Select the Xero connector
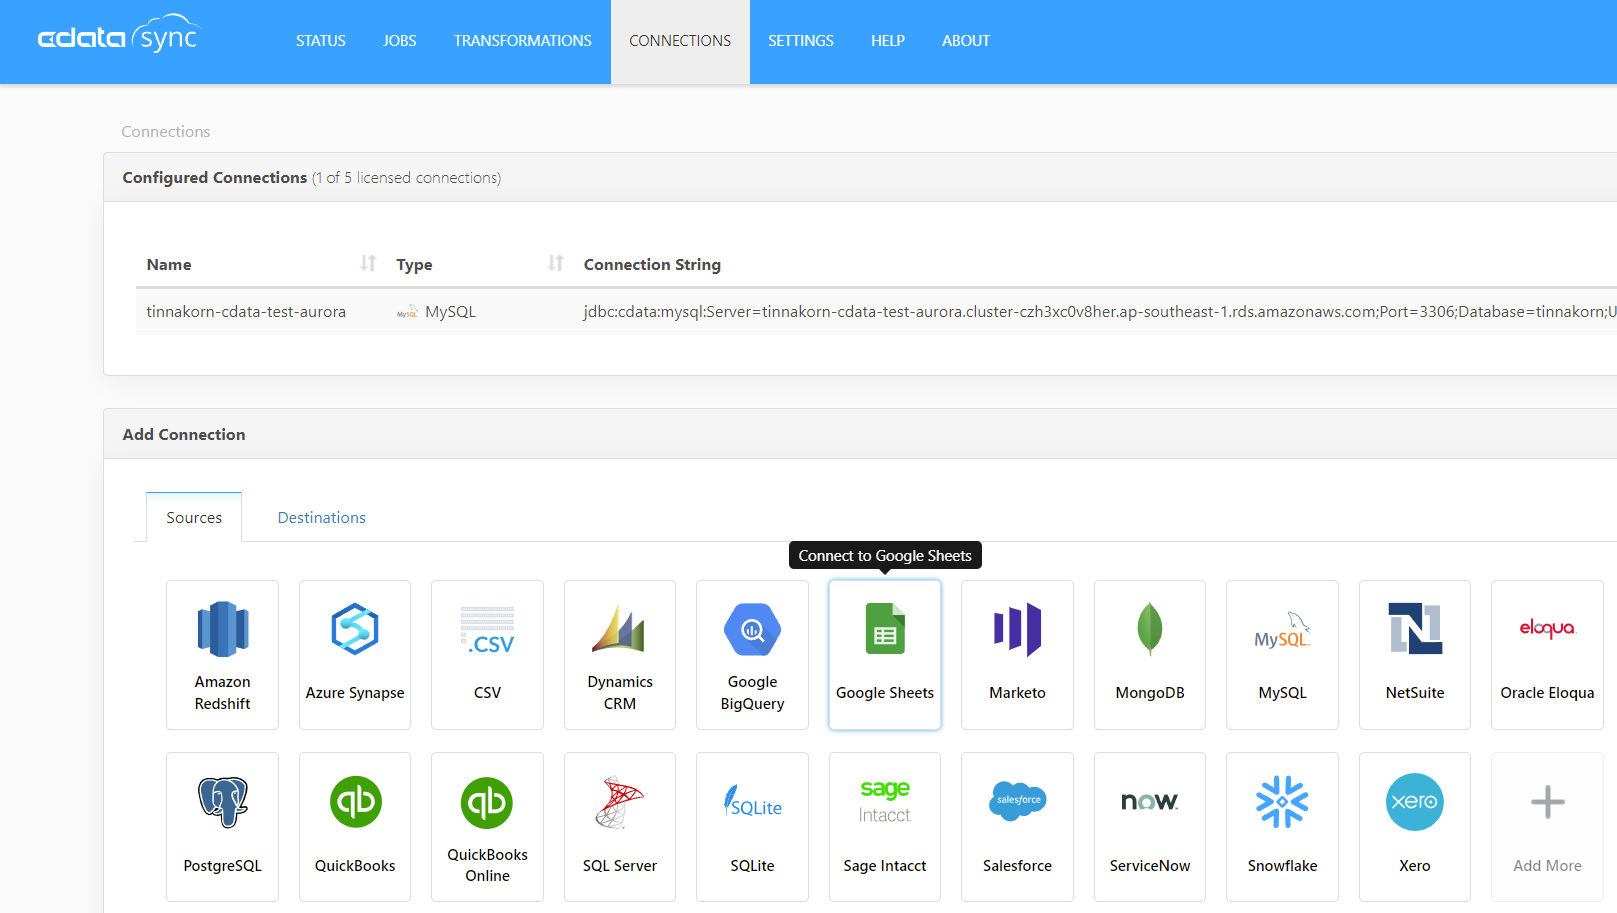 click(x=1414, y=827)
